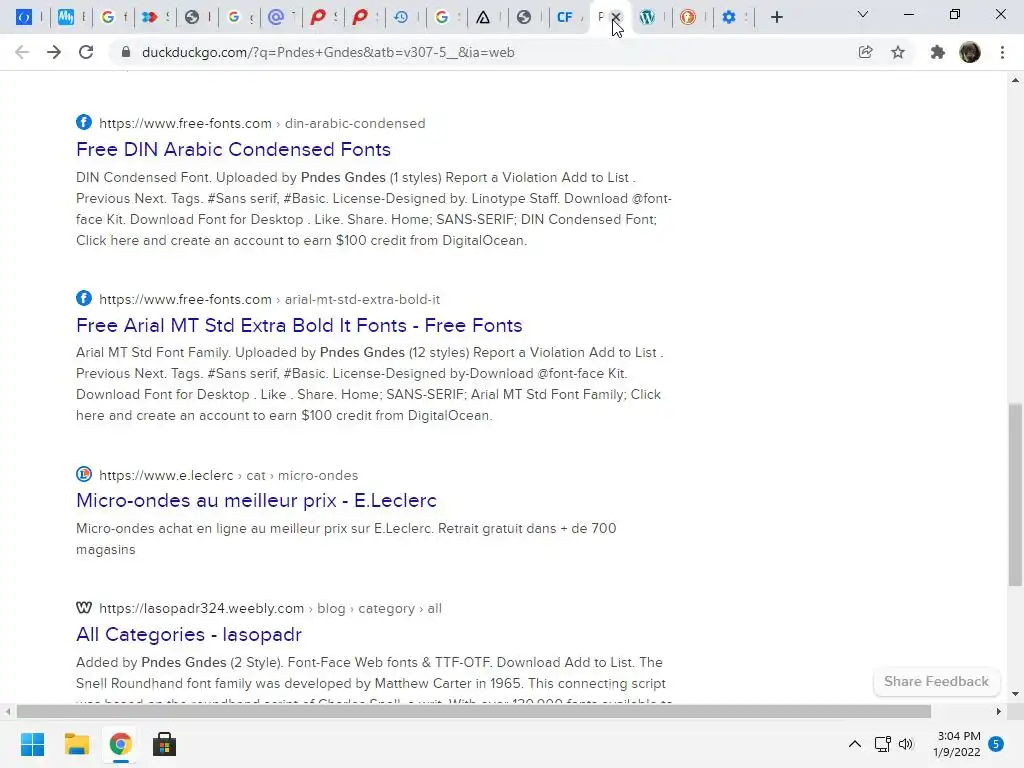Screen dimensions: 1024x768
Task: Bookmark this page with the star icon
Action: click(898, 52)
